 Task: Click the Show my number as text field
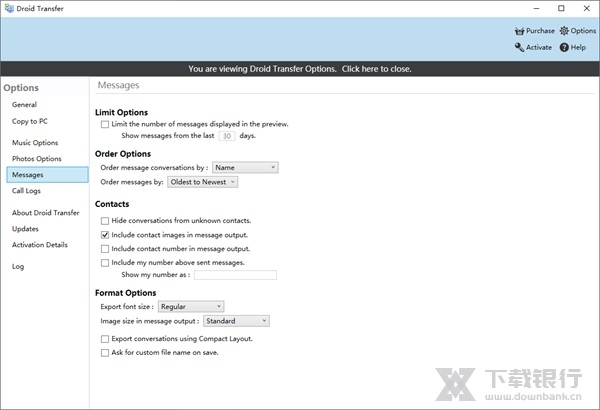point(235,275)
